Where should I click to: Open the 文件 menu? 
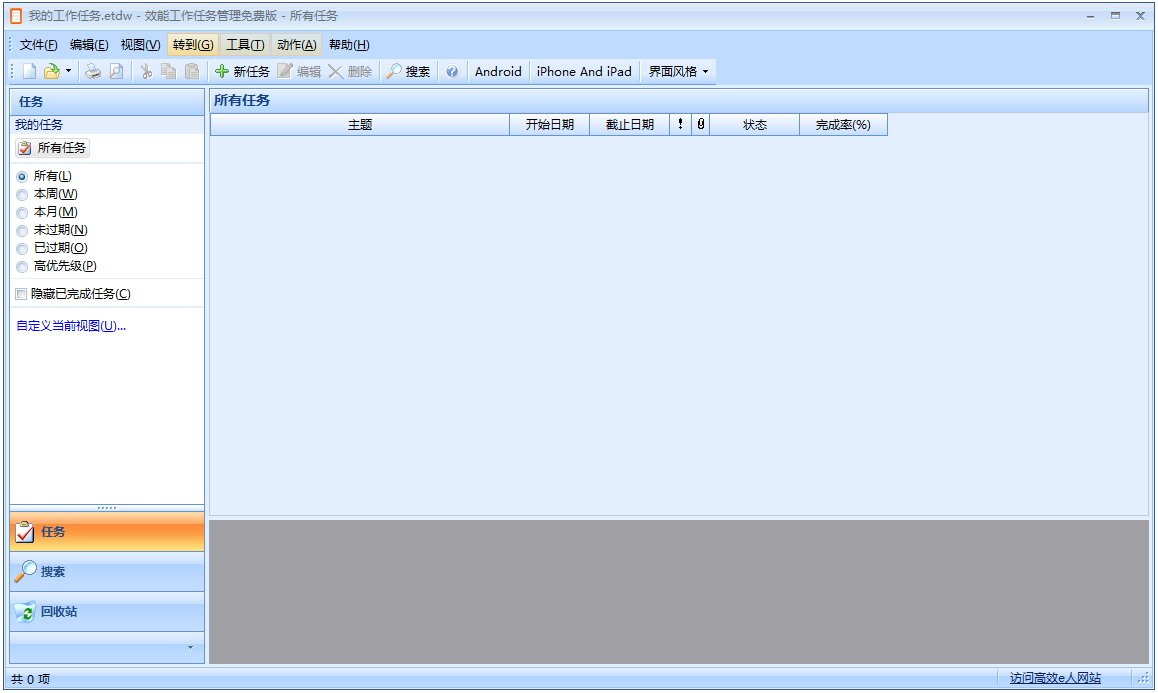38,45
